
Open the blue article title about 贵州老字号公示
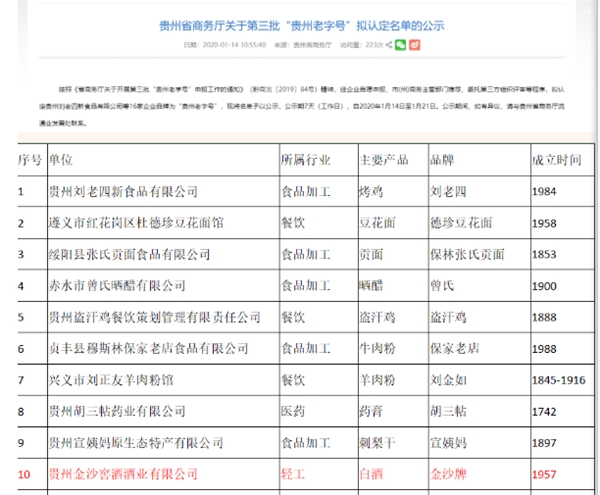click(x=302, y=26)
